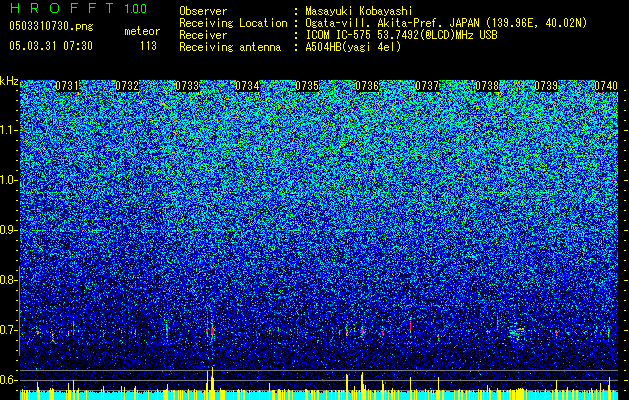Click the strong meteor echo after 0733
This screenshot has height=400, width=629.
coord(210,331)
